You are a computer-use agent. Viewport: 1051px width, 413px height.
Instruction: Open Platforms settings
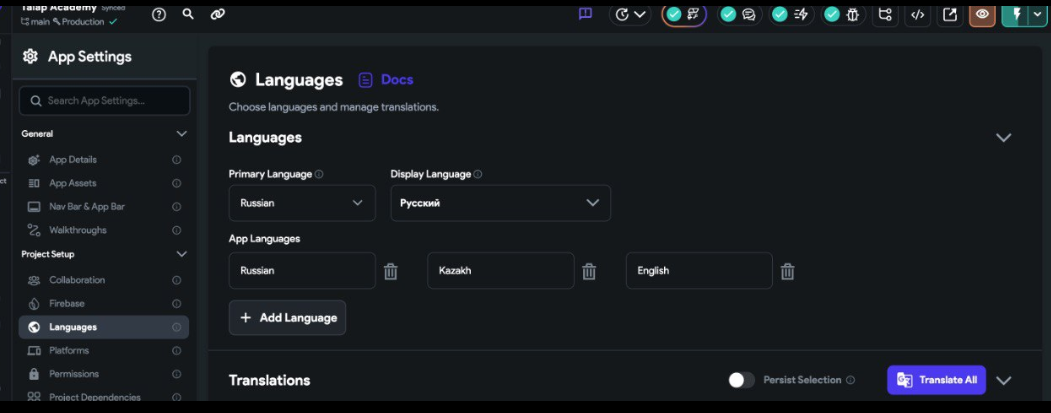pyautogui.click(x=68, y=351)
